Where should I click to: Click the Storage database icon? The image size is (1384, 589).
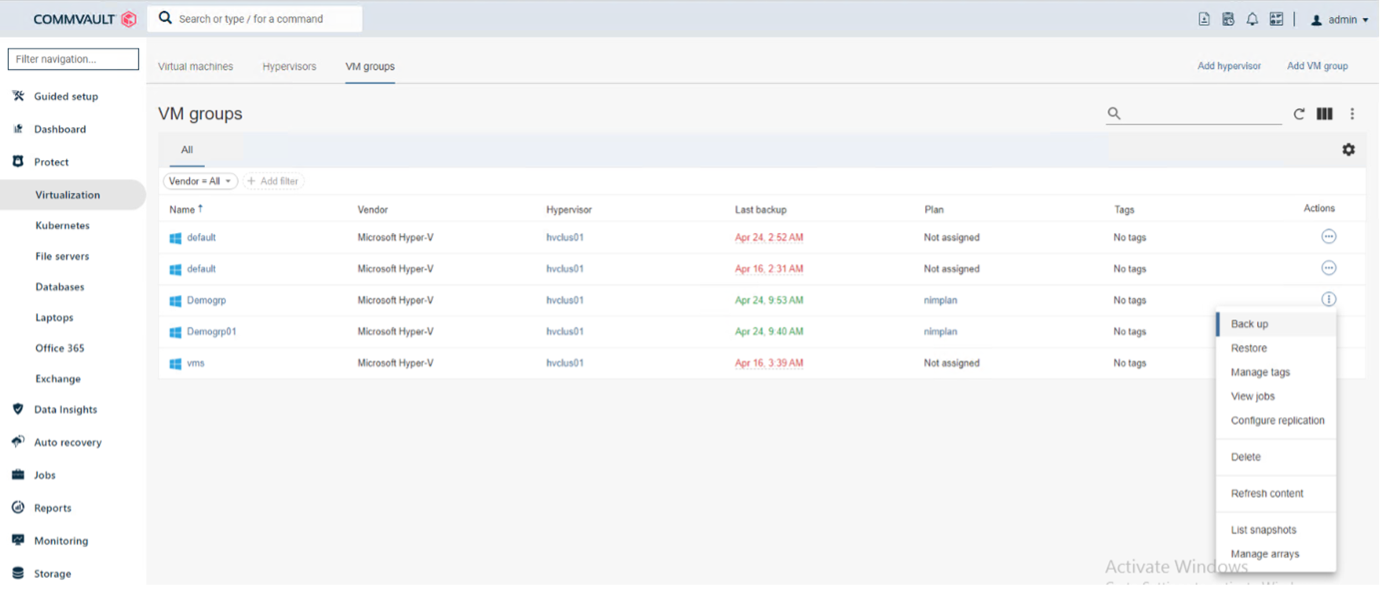point(18,573)
